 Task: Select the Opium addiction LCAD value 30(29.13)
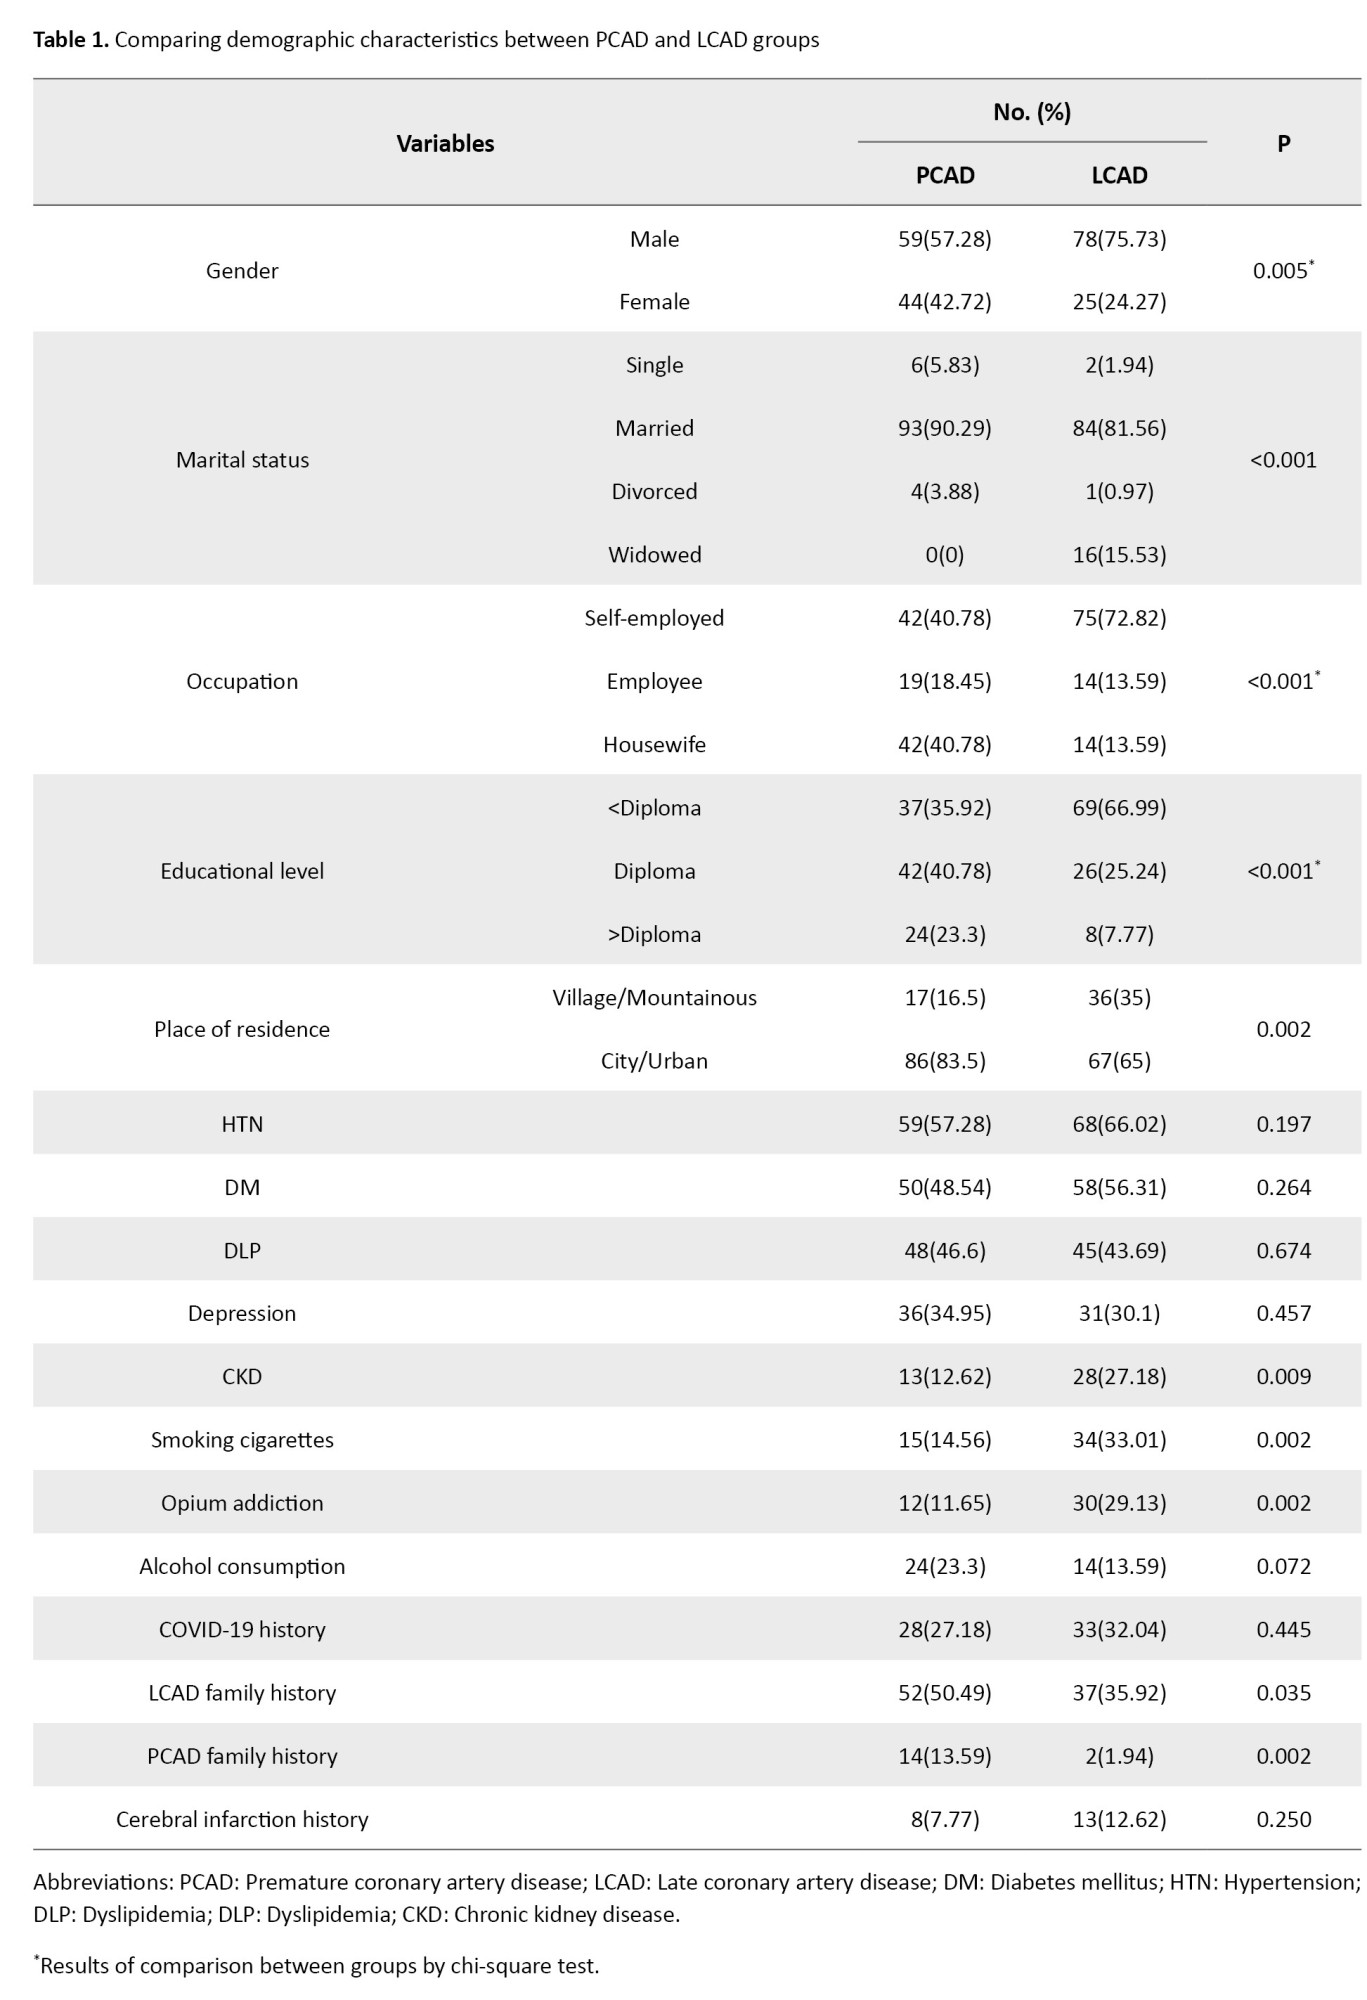(1119, 1503)
